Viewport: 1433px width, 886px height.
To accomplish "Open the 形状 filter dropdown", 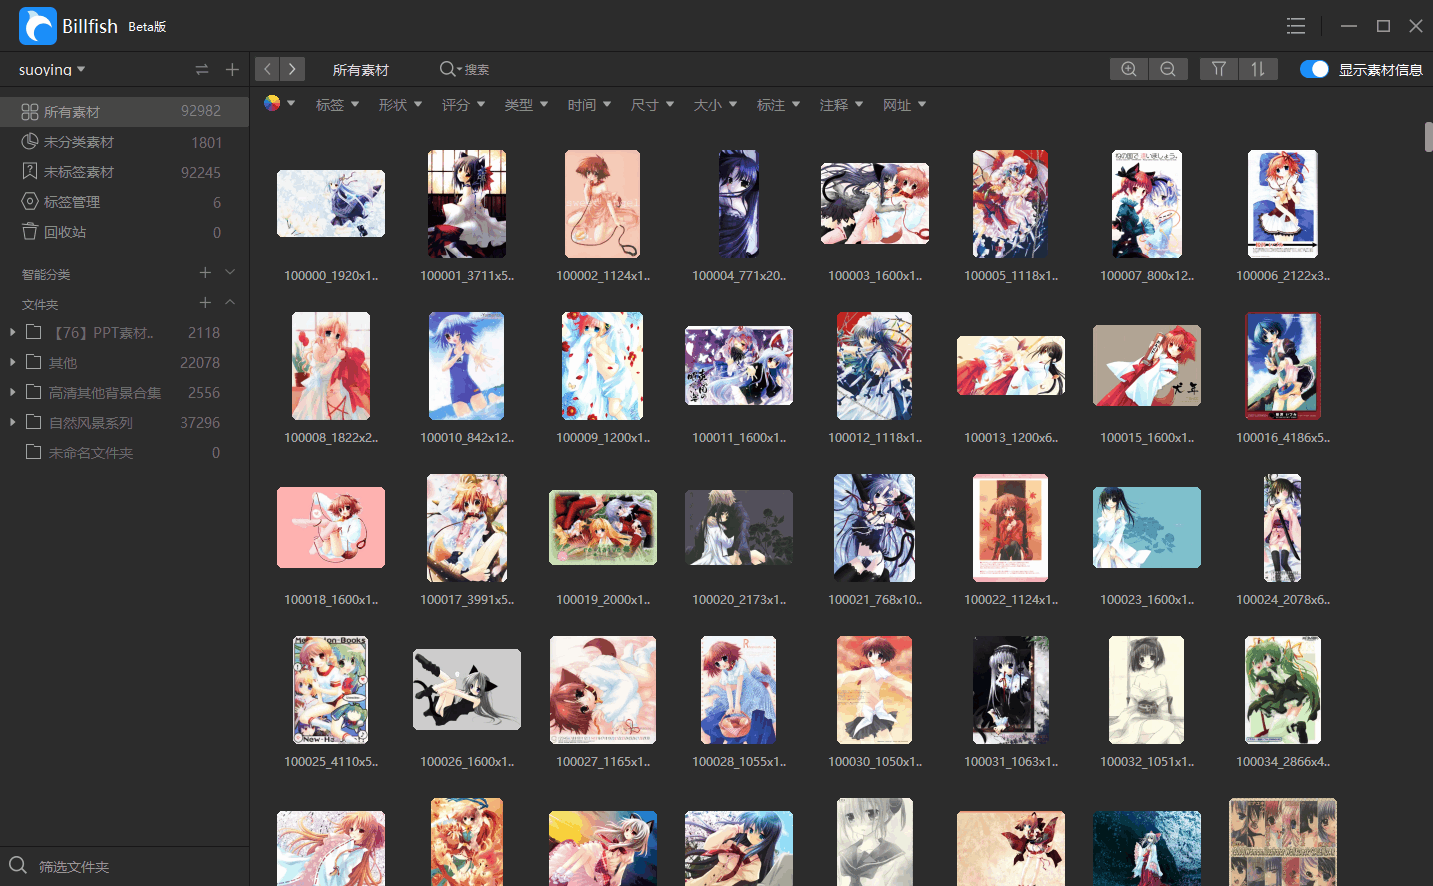I will [x=400, y=105].
